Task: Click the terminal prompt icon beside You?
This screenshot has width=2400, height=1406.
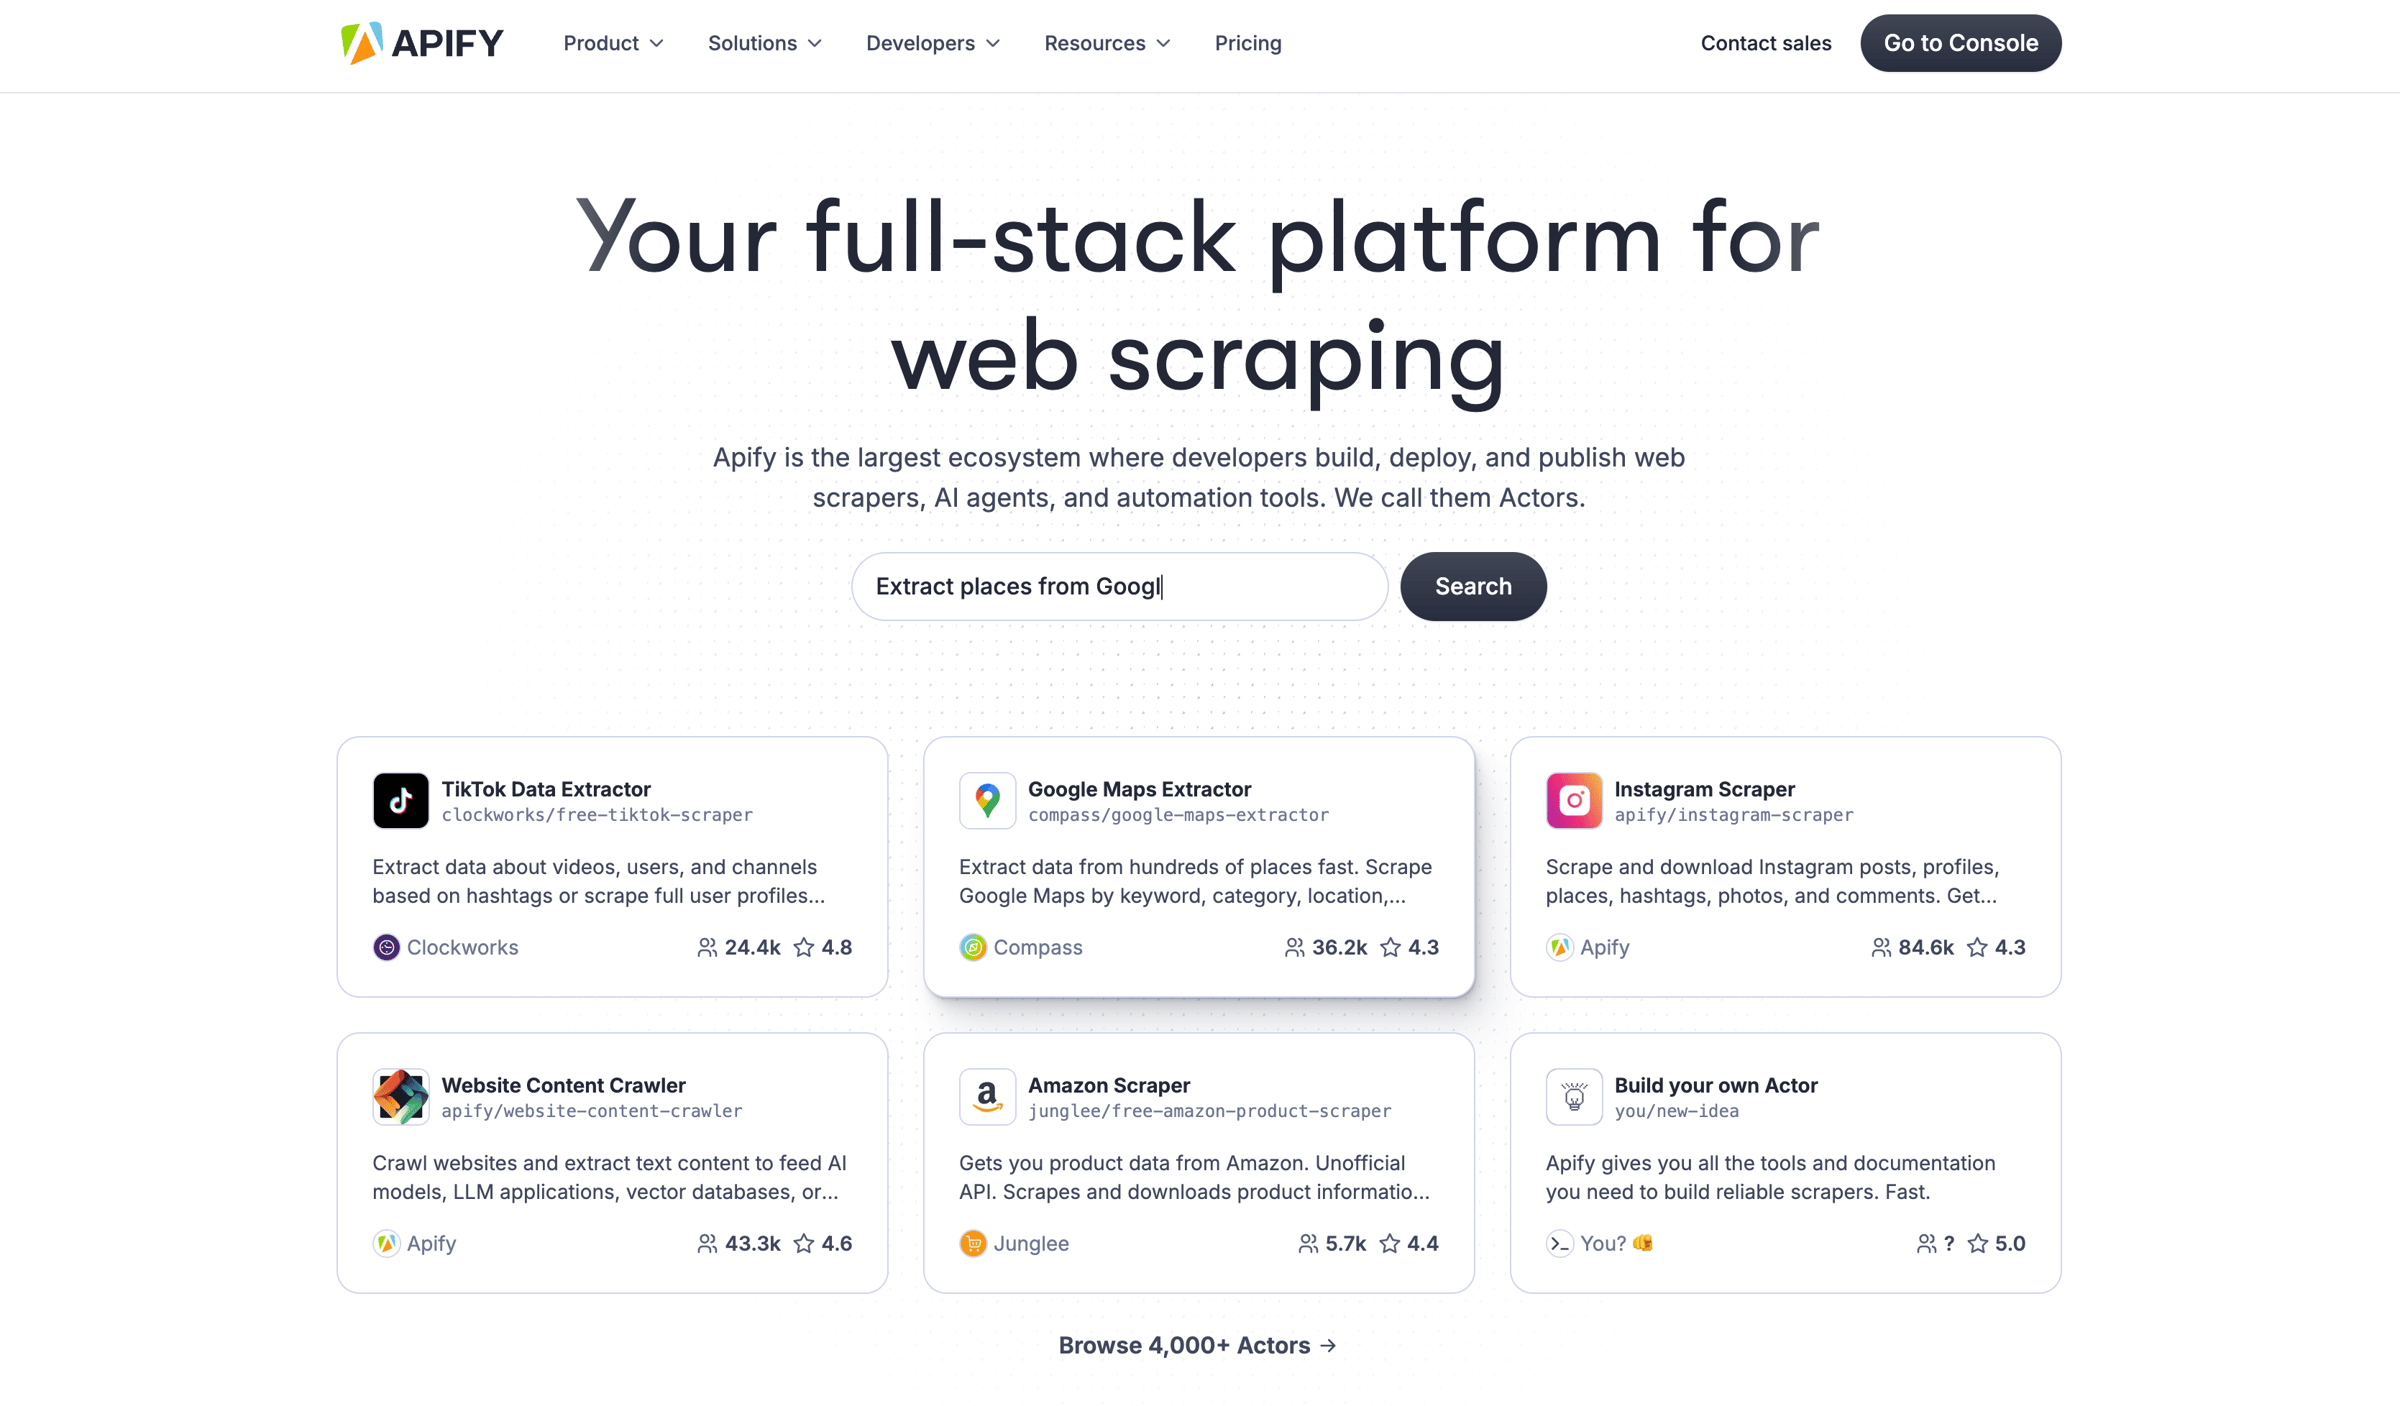Action: (1559, 1243)
